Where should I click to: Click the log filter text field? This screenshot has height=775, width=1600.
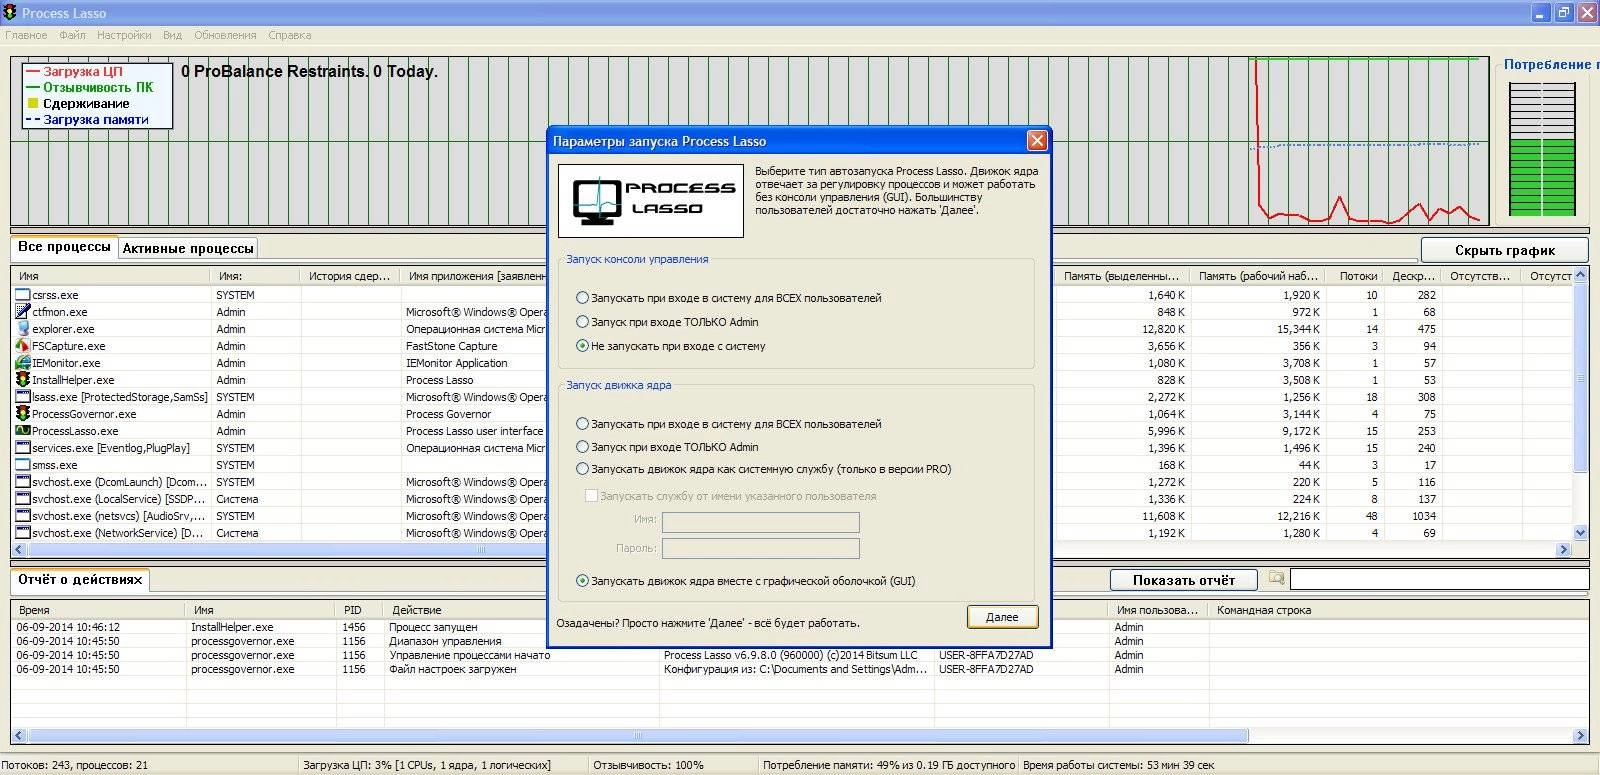click(1439, 579)
